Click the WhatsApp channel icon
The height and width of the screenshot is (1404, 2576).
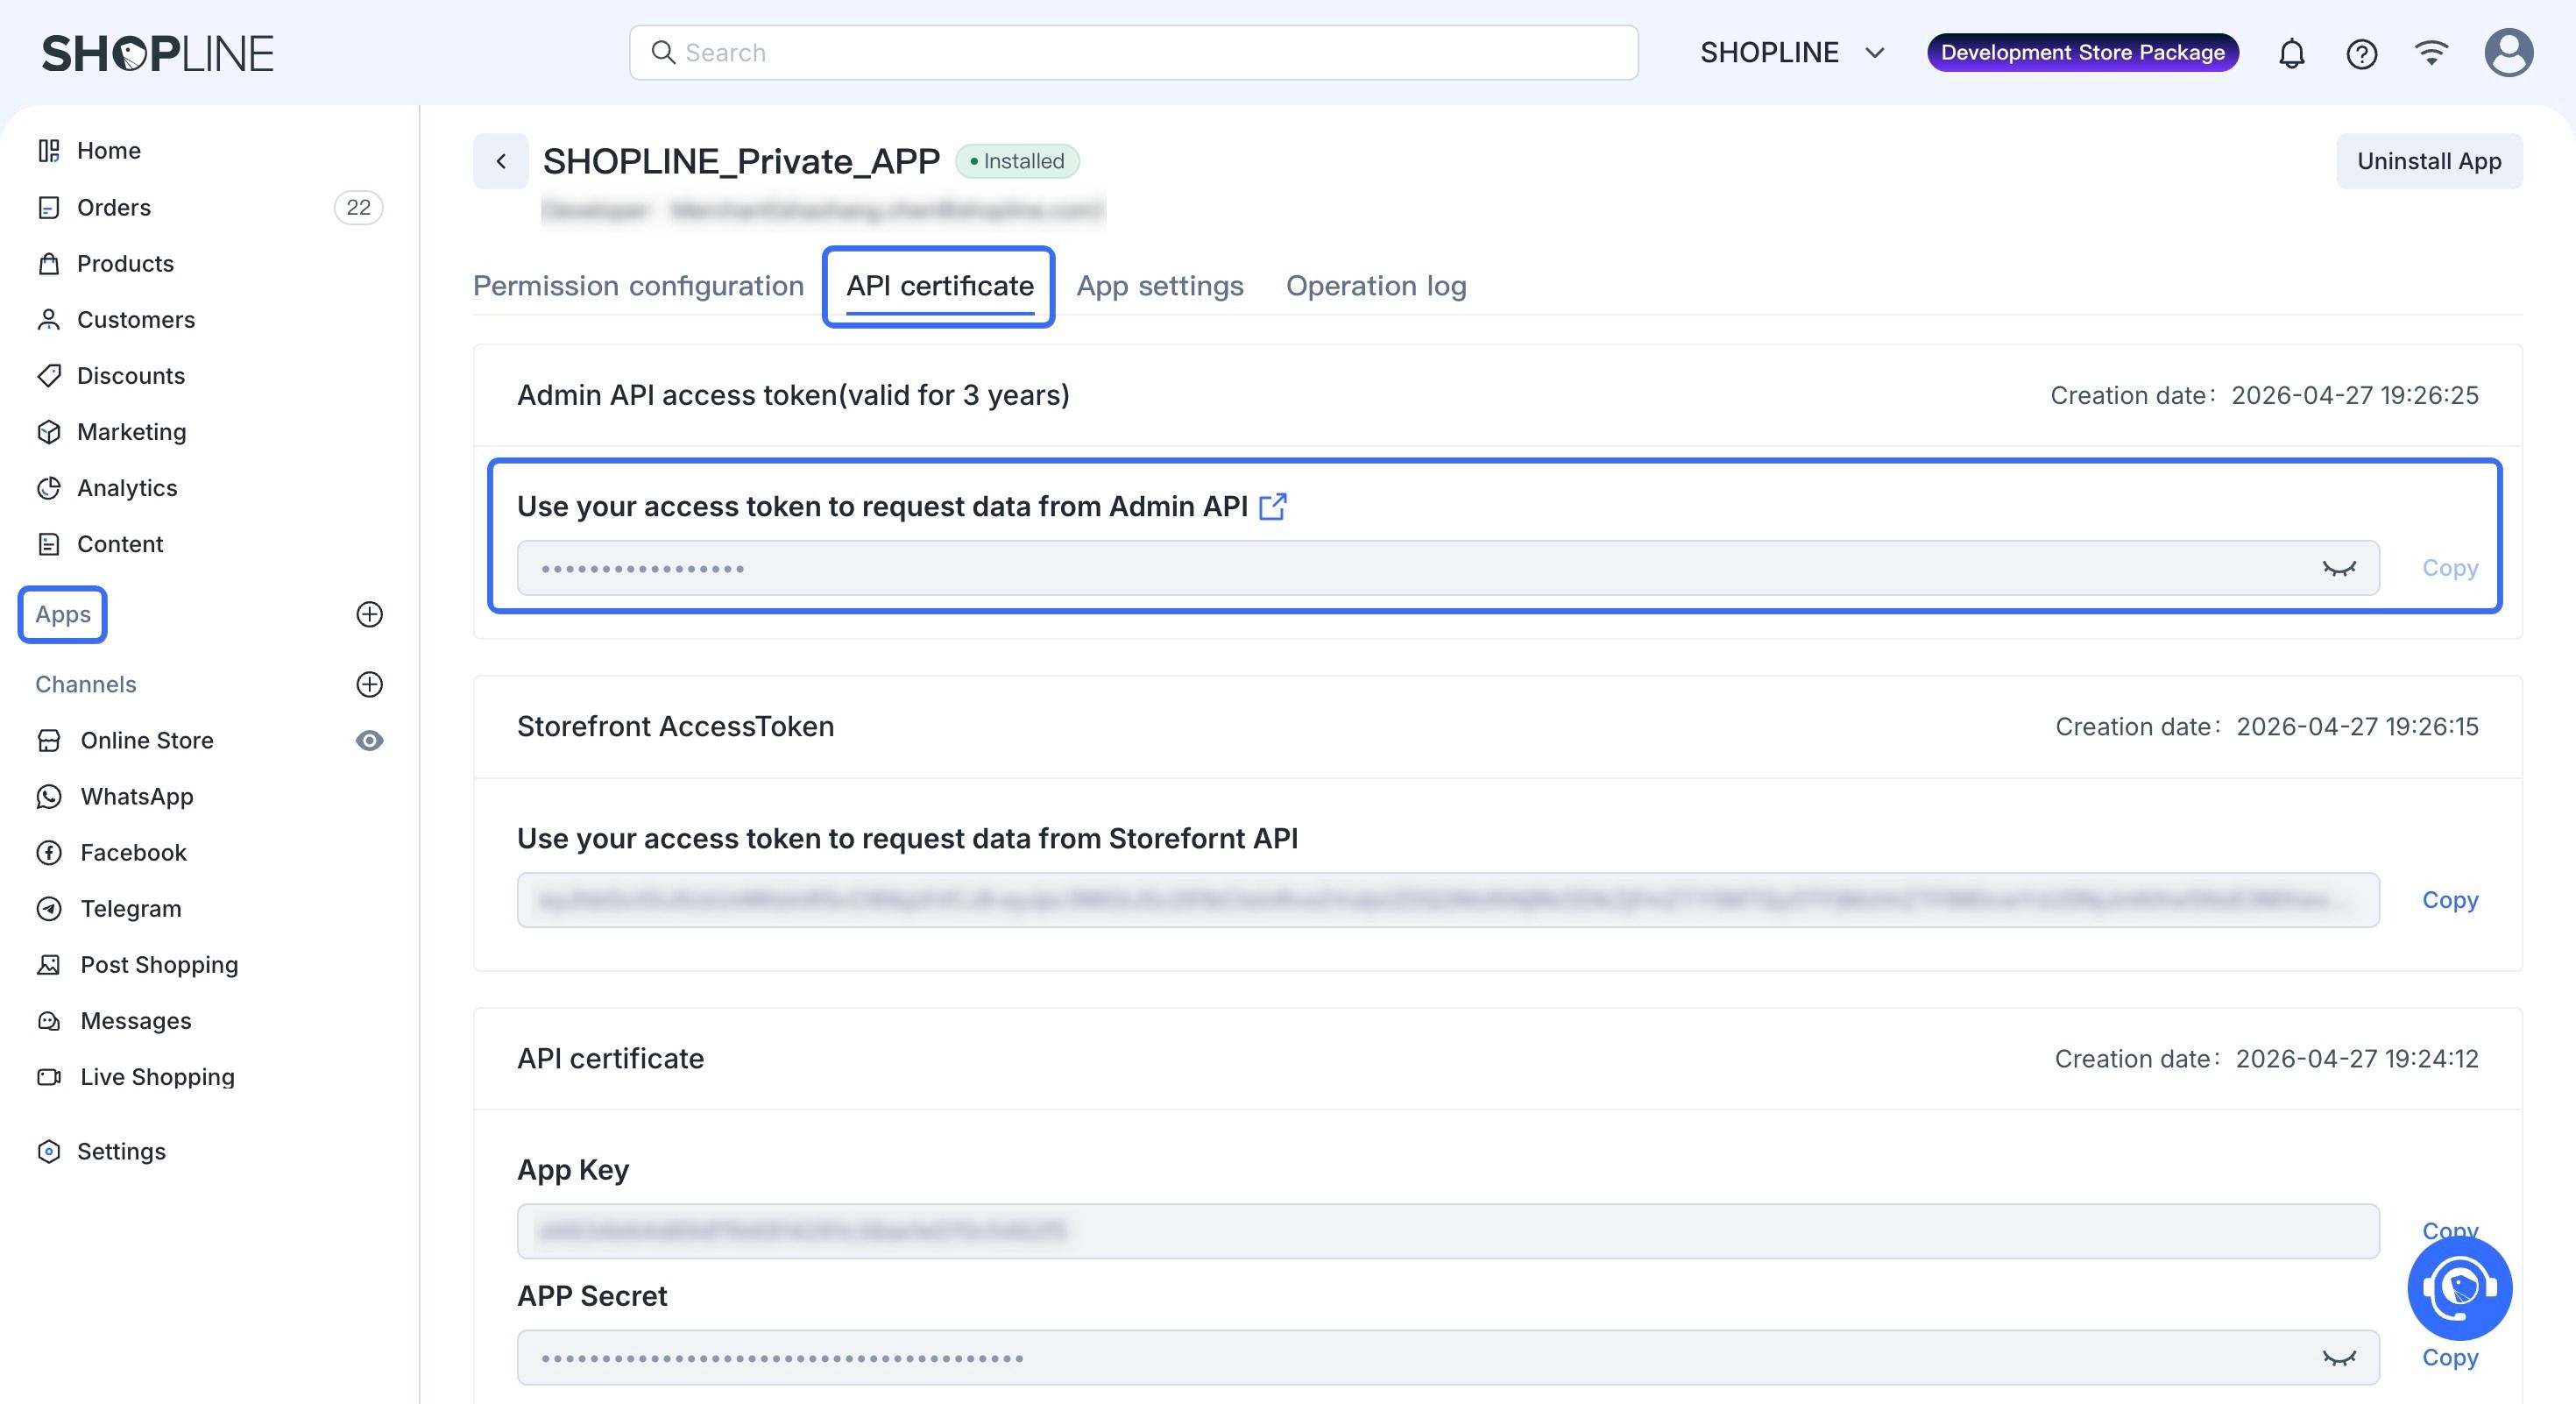pyautogui.click(x=49, y=796)
